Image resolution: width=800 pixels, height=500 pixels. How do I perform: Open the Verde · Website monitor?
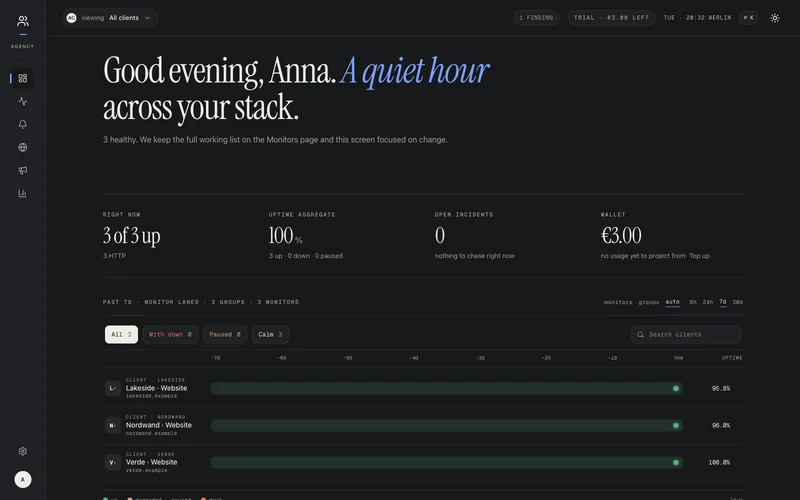152,462
